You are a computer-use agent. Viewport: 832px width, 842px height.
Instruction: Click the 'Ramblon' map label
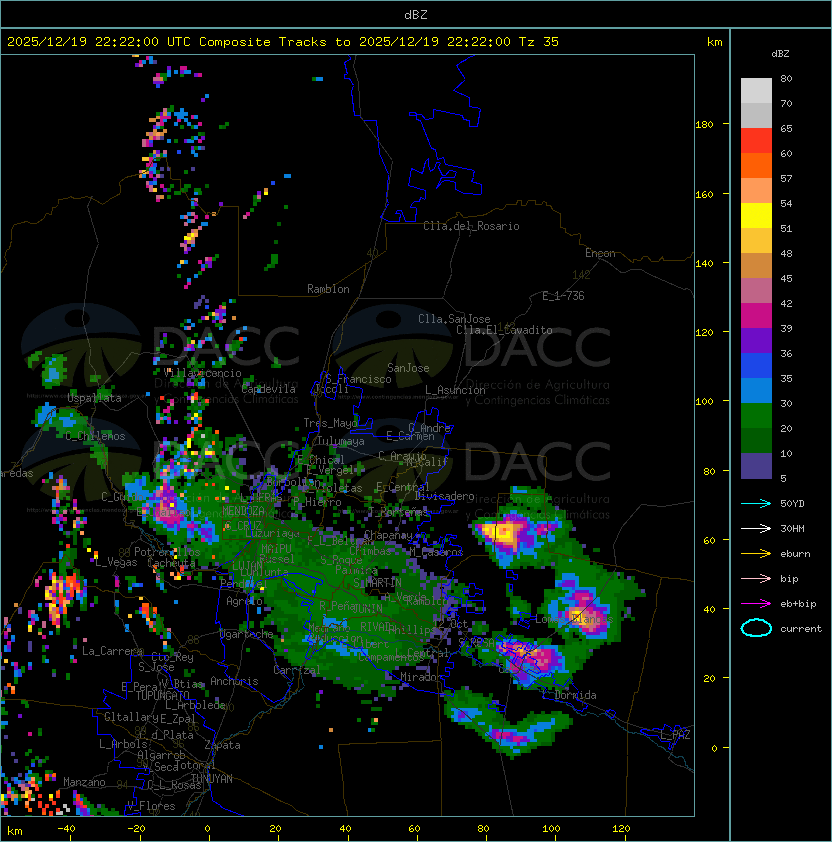coord(328,289)
